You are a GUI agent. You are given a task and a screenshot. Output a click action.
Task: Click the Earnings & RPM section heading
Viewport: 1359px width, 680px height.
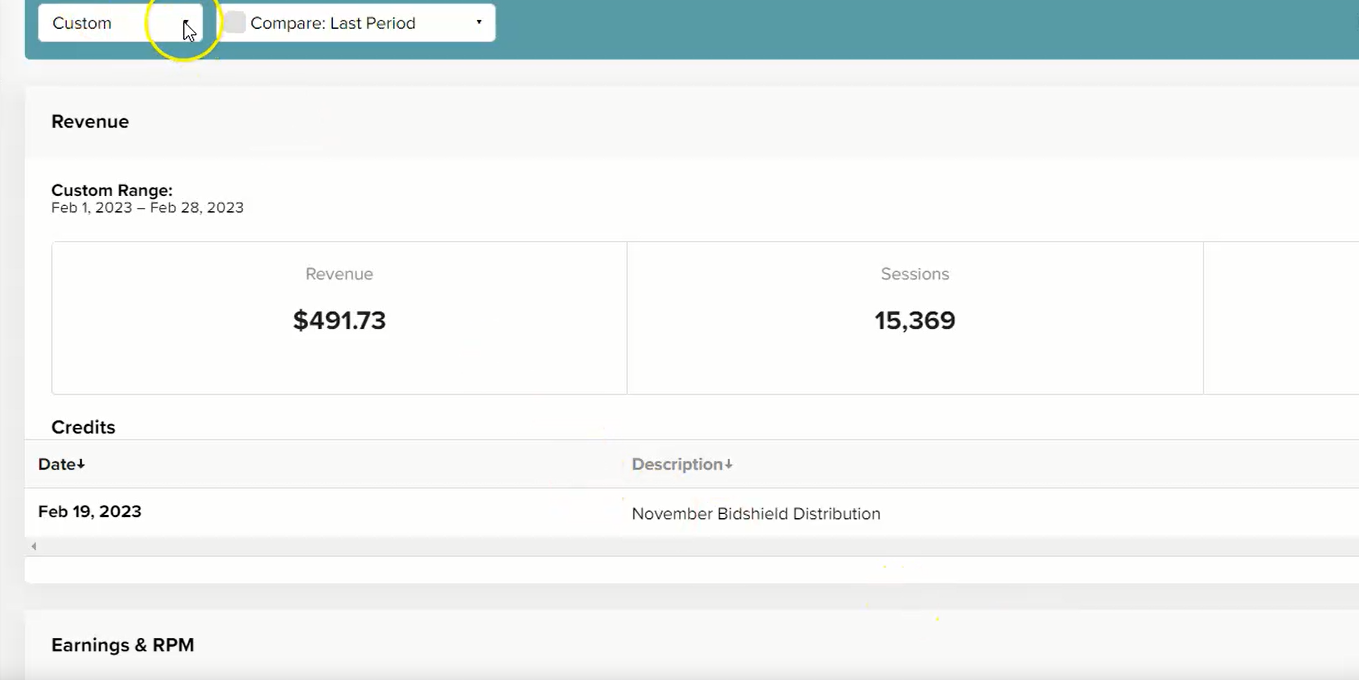[x=123, y=645]
